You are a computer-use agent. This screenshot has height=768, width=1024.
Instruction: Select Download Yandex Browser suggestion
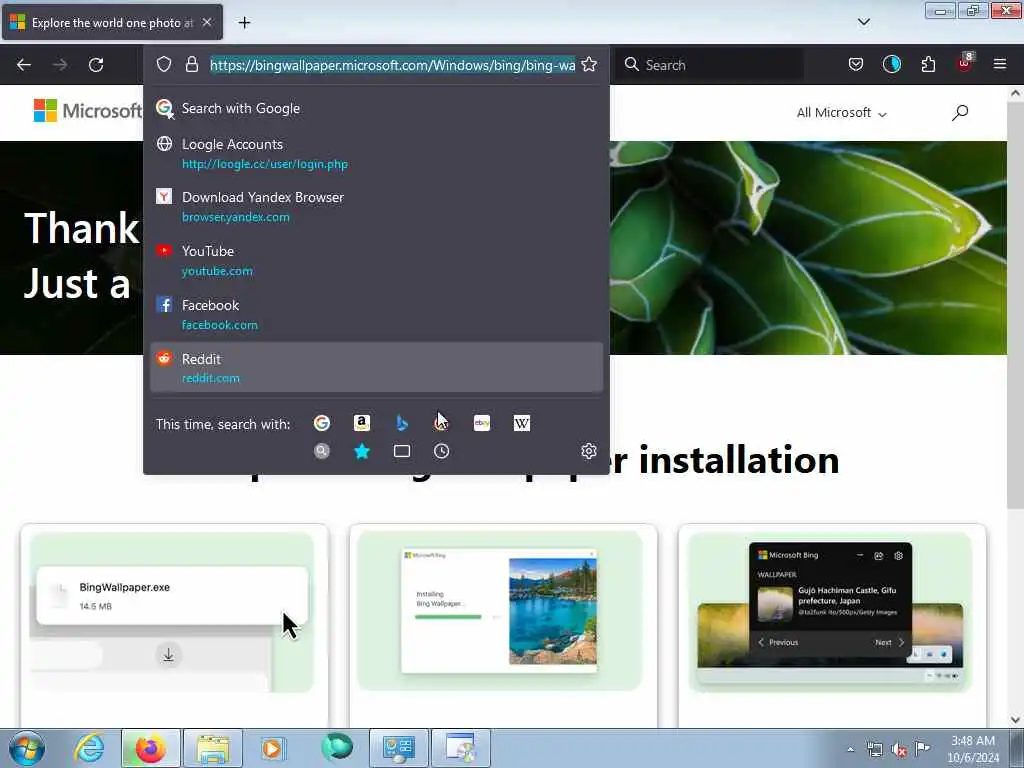coord(376,206)
